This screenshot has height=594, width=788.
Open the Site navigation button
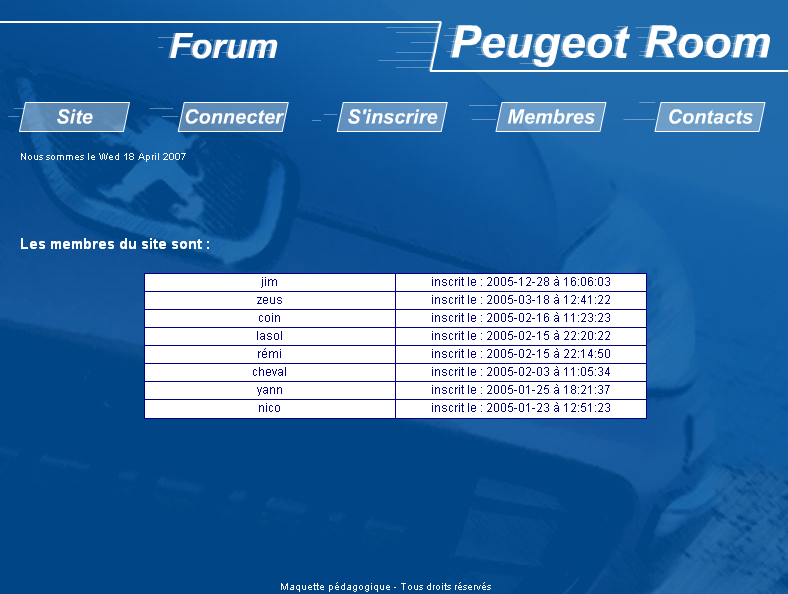tap(74, 117)
